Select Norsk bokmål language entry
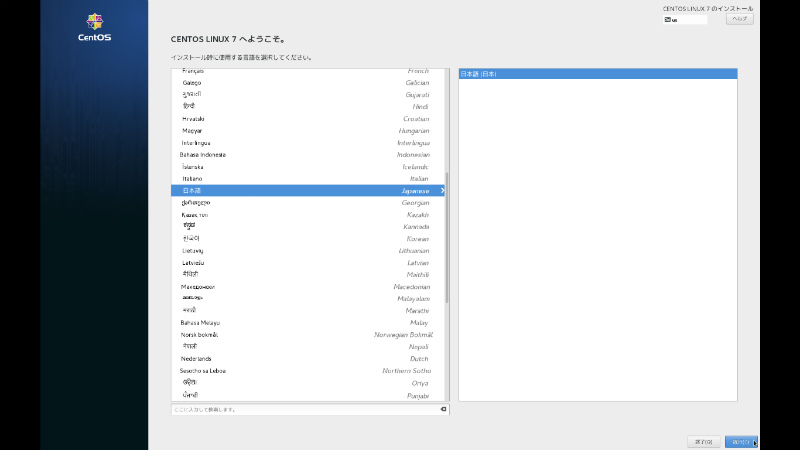Viewport: 800px width, 450px height. click(x=305, y=334)
